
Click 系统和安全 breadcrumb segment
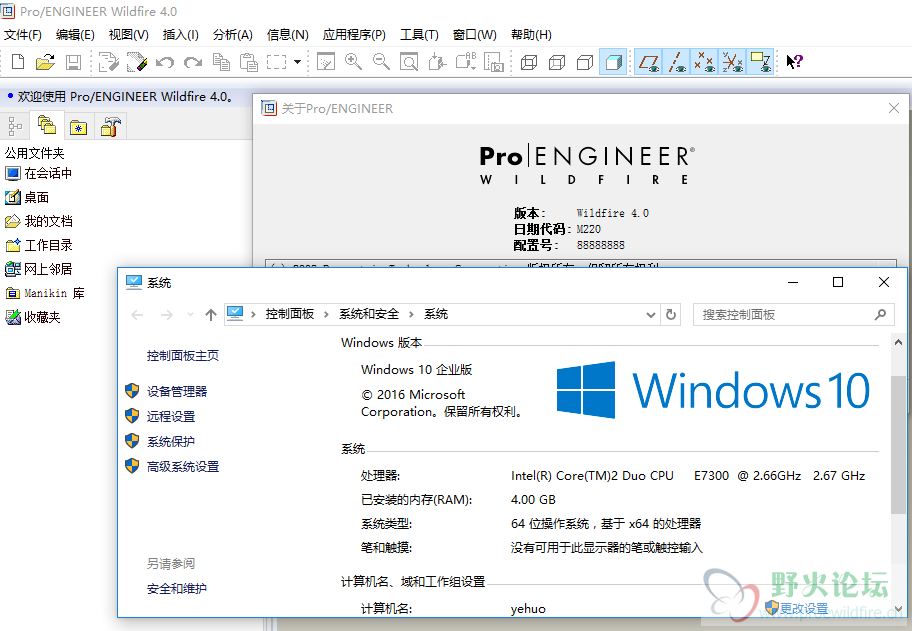point(369,314)
